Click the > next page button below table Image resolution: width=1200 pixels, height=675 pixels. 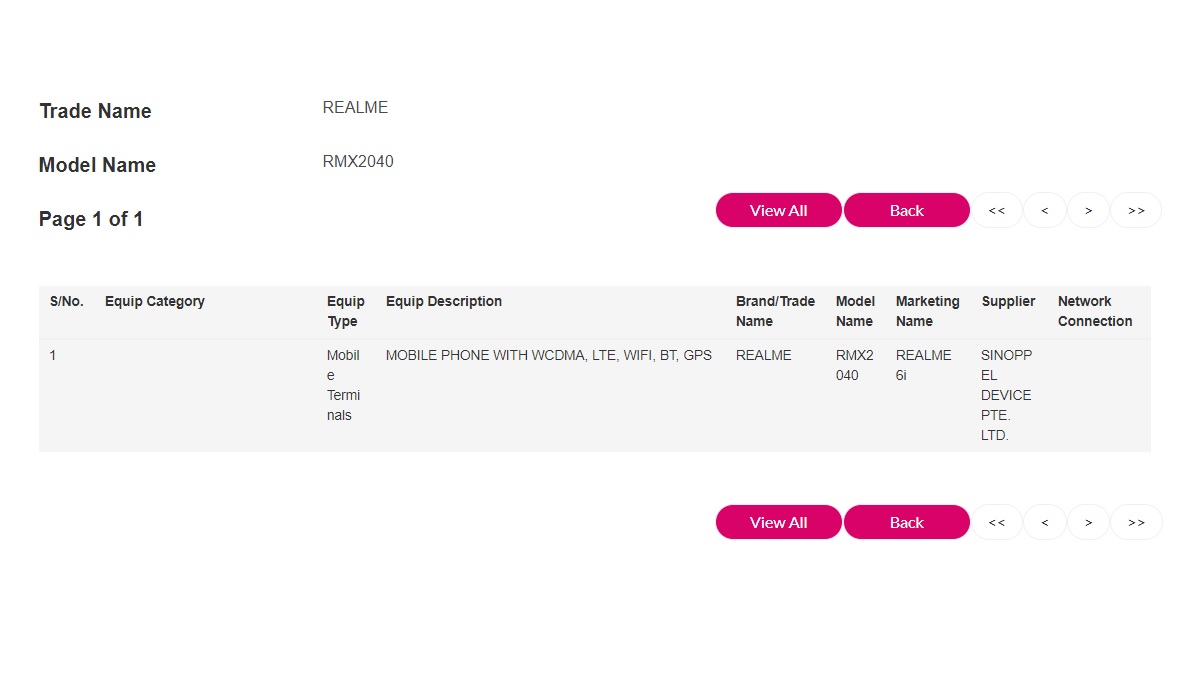point(1088,522)
